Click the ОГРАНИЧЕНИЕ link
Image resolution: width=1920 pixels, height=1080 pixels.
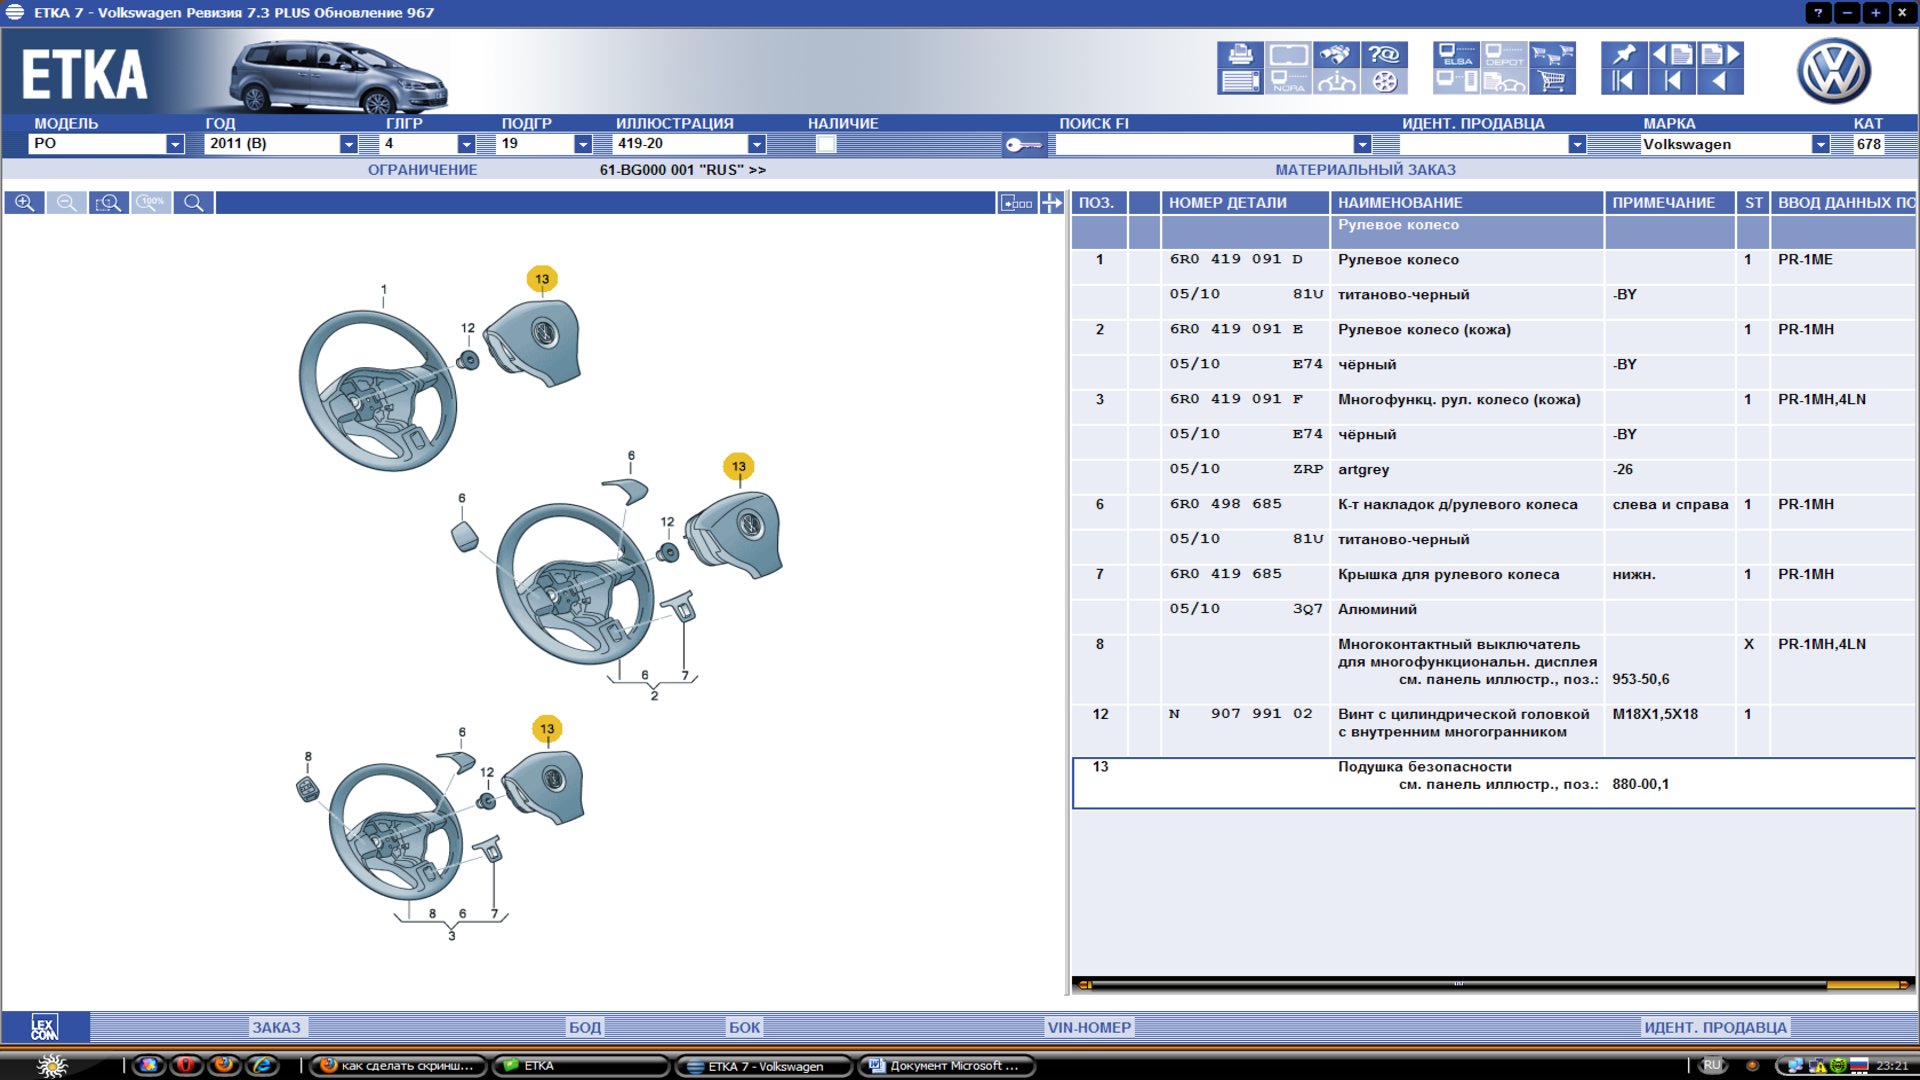coord(422,170)
